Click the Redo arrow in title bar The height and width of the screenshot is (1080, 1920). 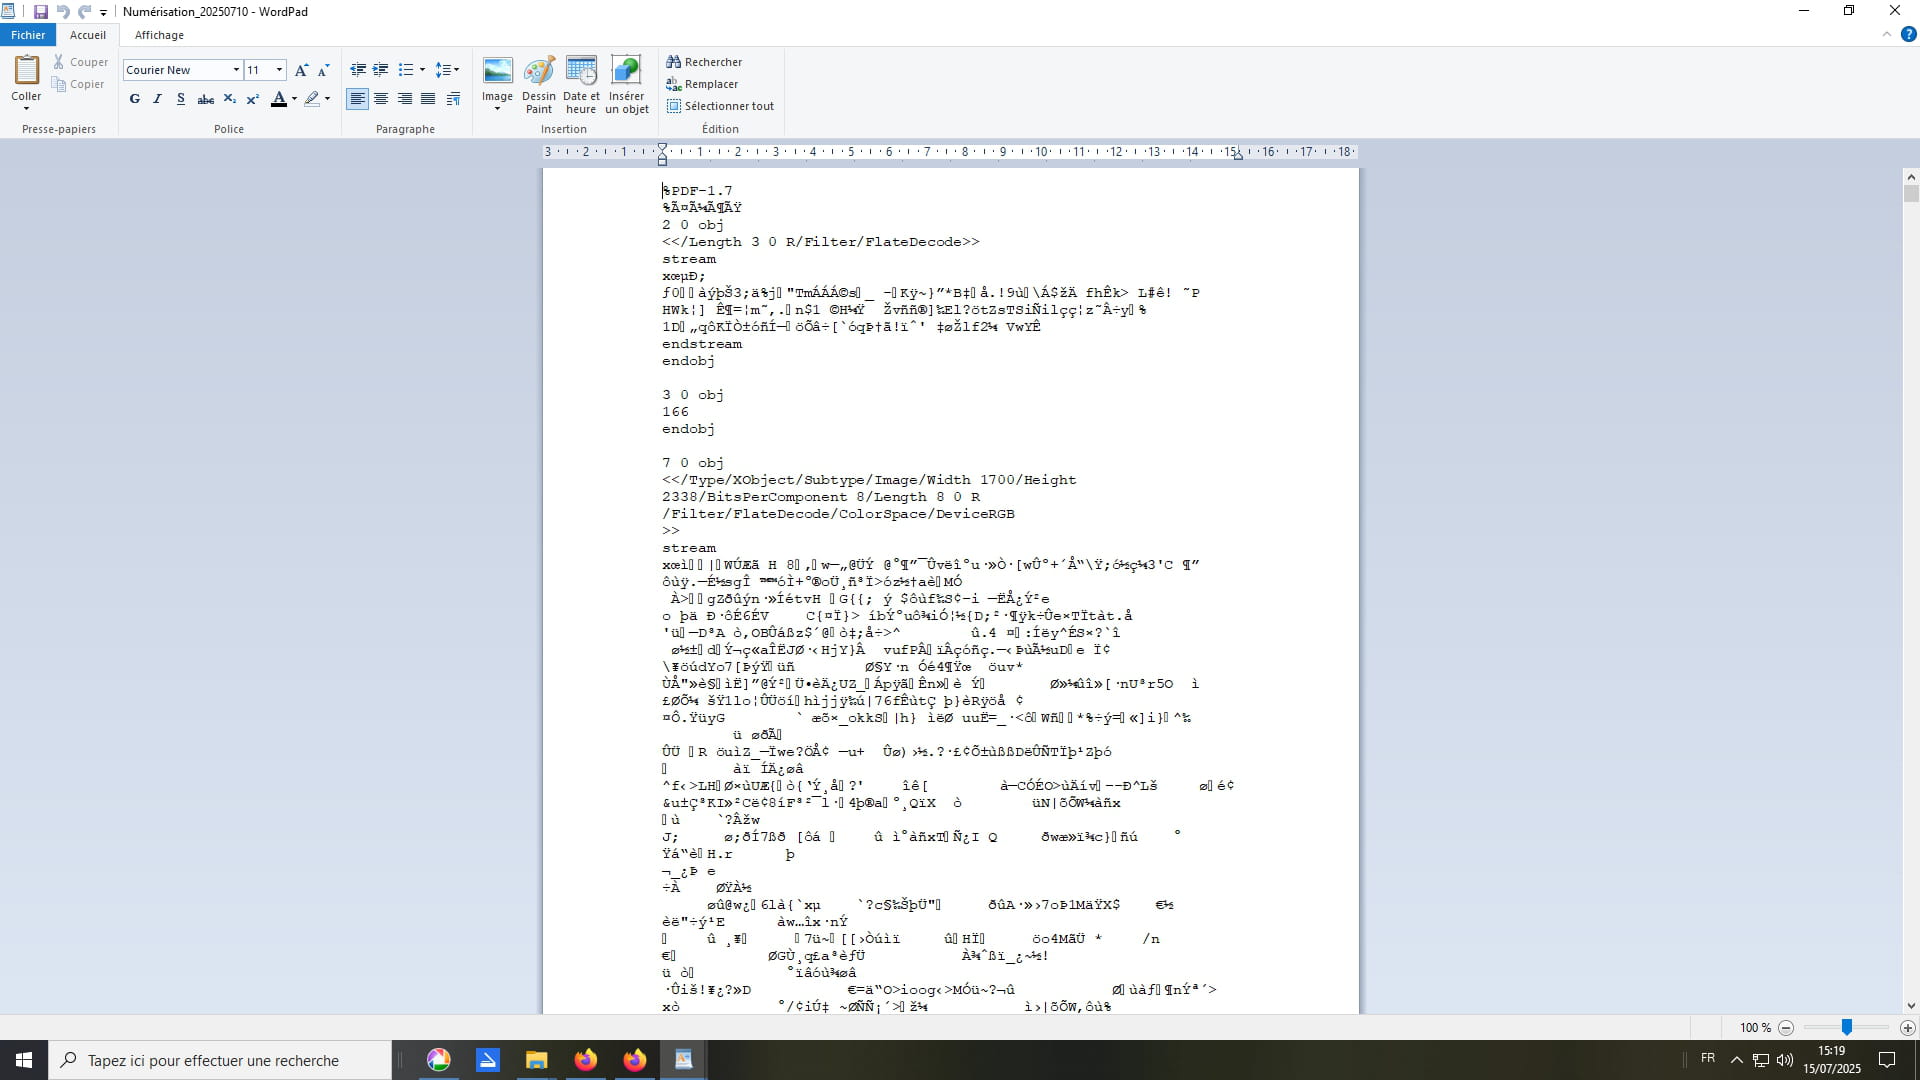pyautogui.click(x=85, y=12)
